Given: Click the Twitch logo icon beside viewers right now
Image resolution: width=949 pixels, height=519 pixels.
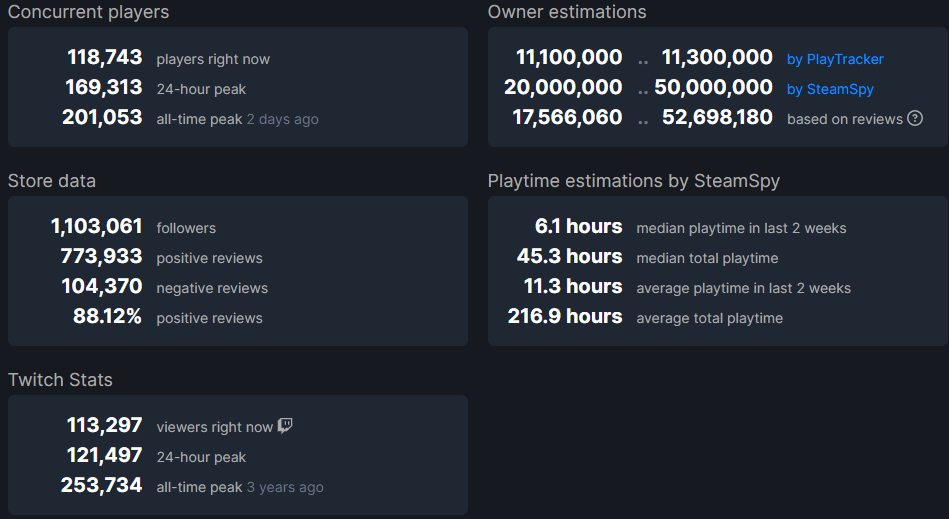Looking at the screenshot, I should (x=285, y=426).
